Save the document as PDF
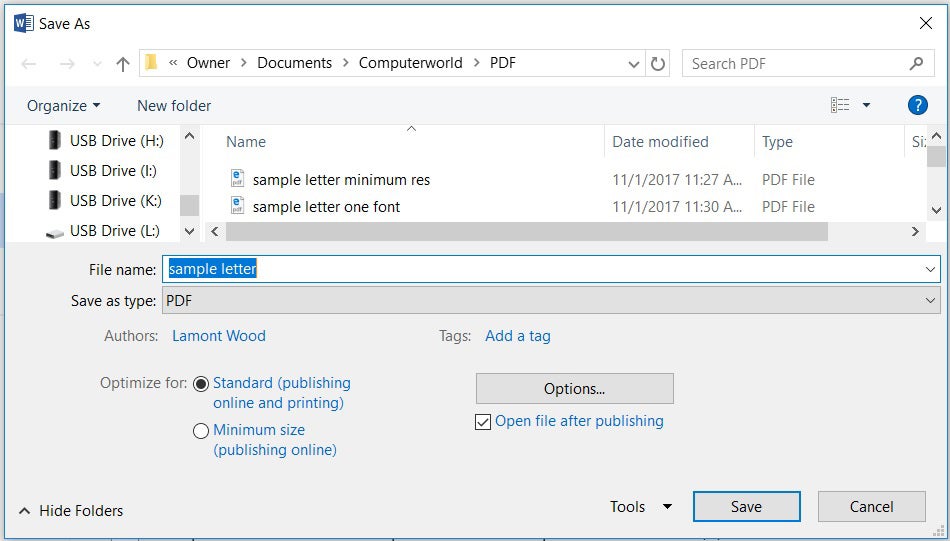 (x=746, y=506)
